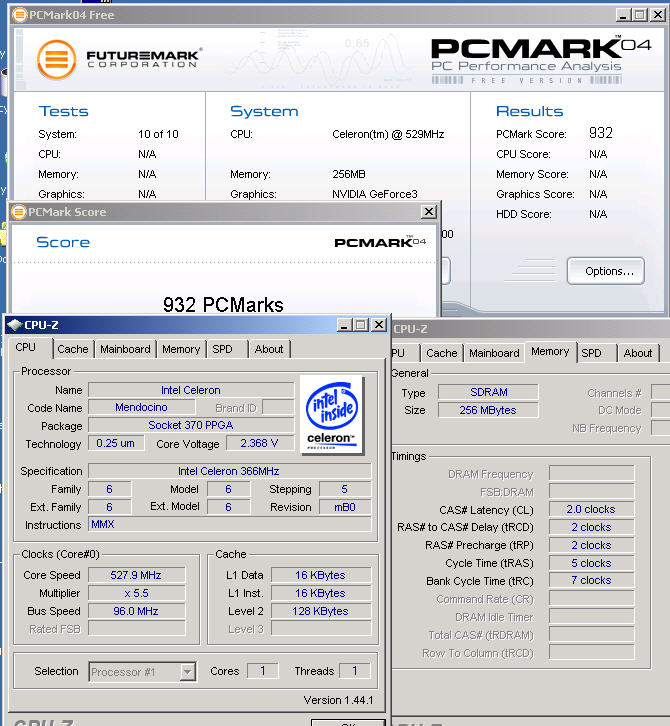Viewport: 670px width, 726px height.
Task: Click Cycle Time (tRAS) 5 clocks value
Action: pyautogui.click(x=591, y=563)
